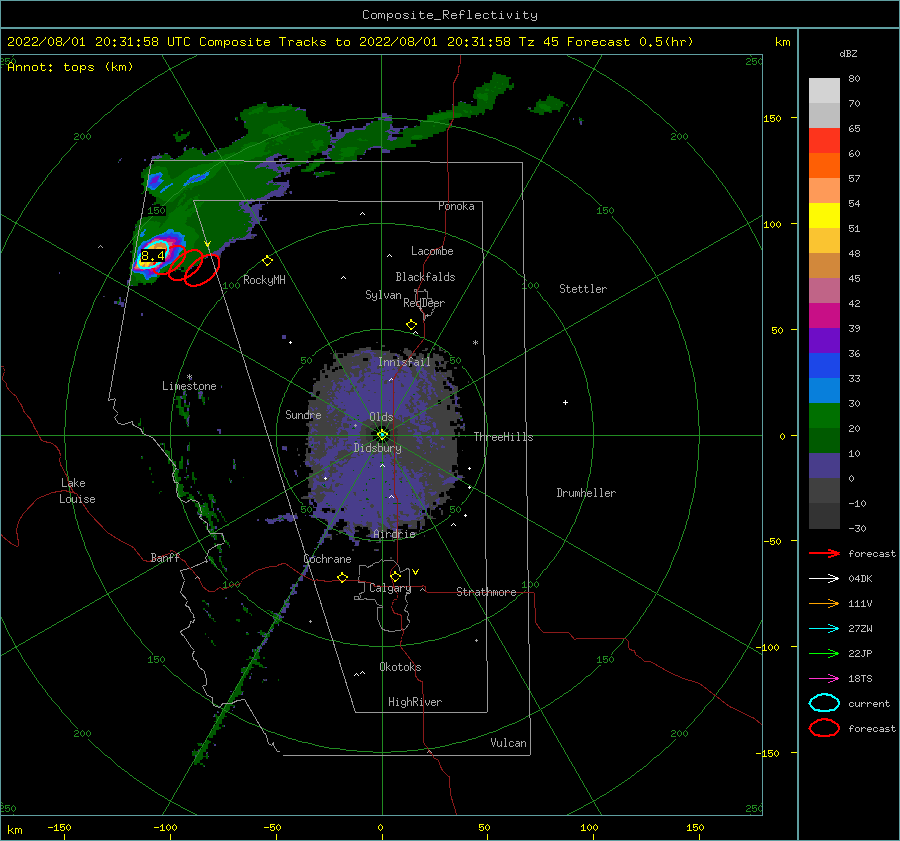The height and width of the screenshot is (841, 900).
Task: Click the Limestone location label
Action: click(189, 386)
